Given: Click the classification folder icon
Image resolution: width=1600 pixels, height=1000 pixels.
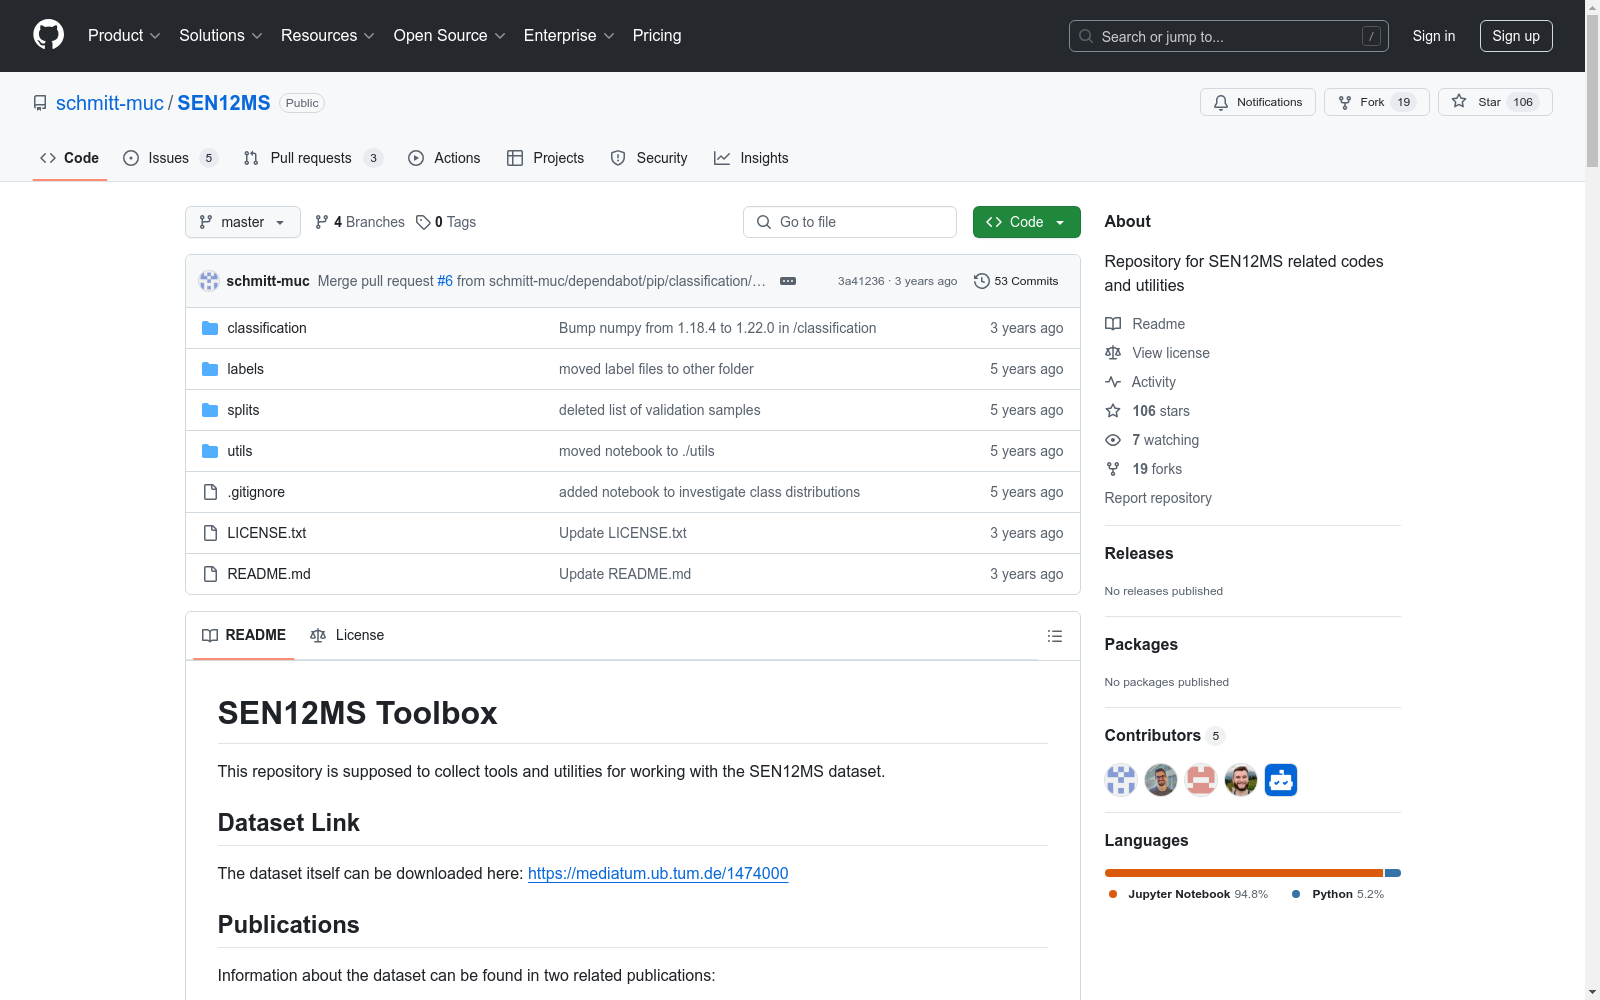Looking at the screenshot, I should 210,328.
